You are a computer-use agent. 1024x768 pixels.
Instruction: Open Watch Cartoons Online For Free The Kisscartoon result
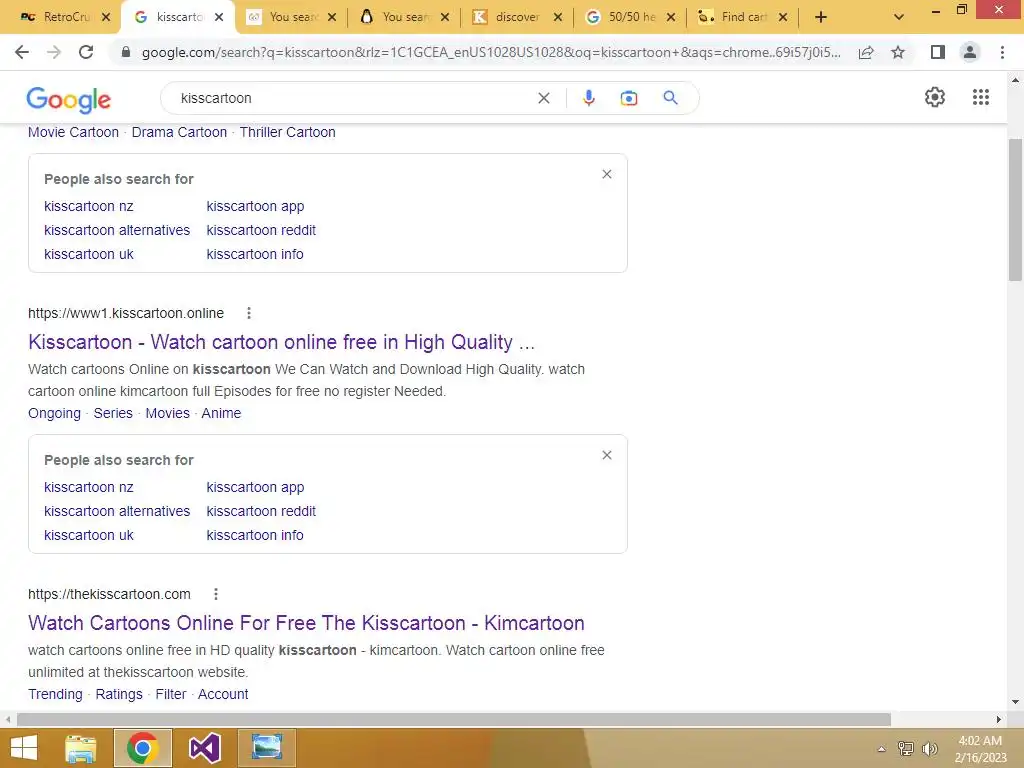[x=306, y=623]
